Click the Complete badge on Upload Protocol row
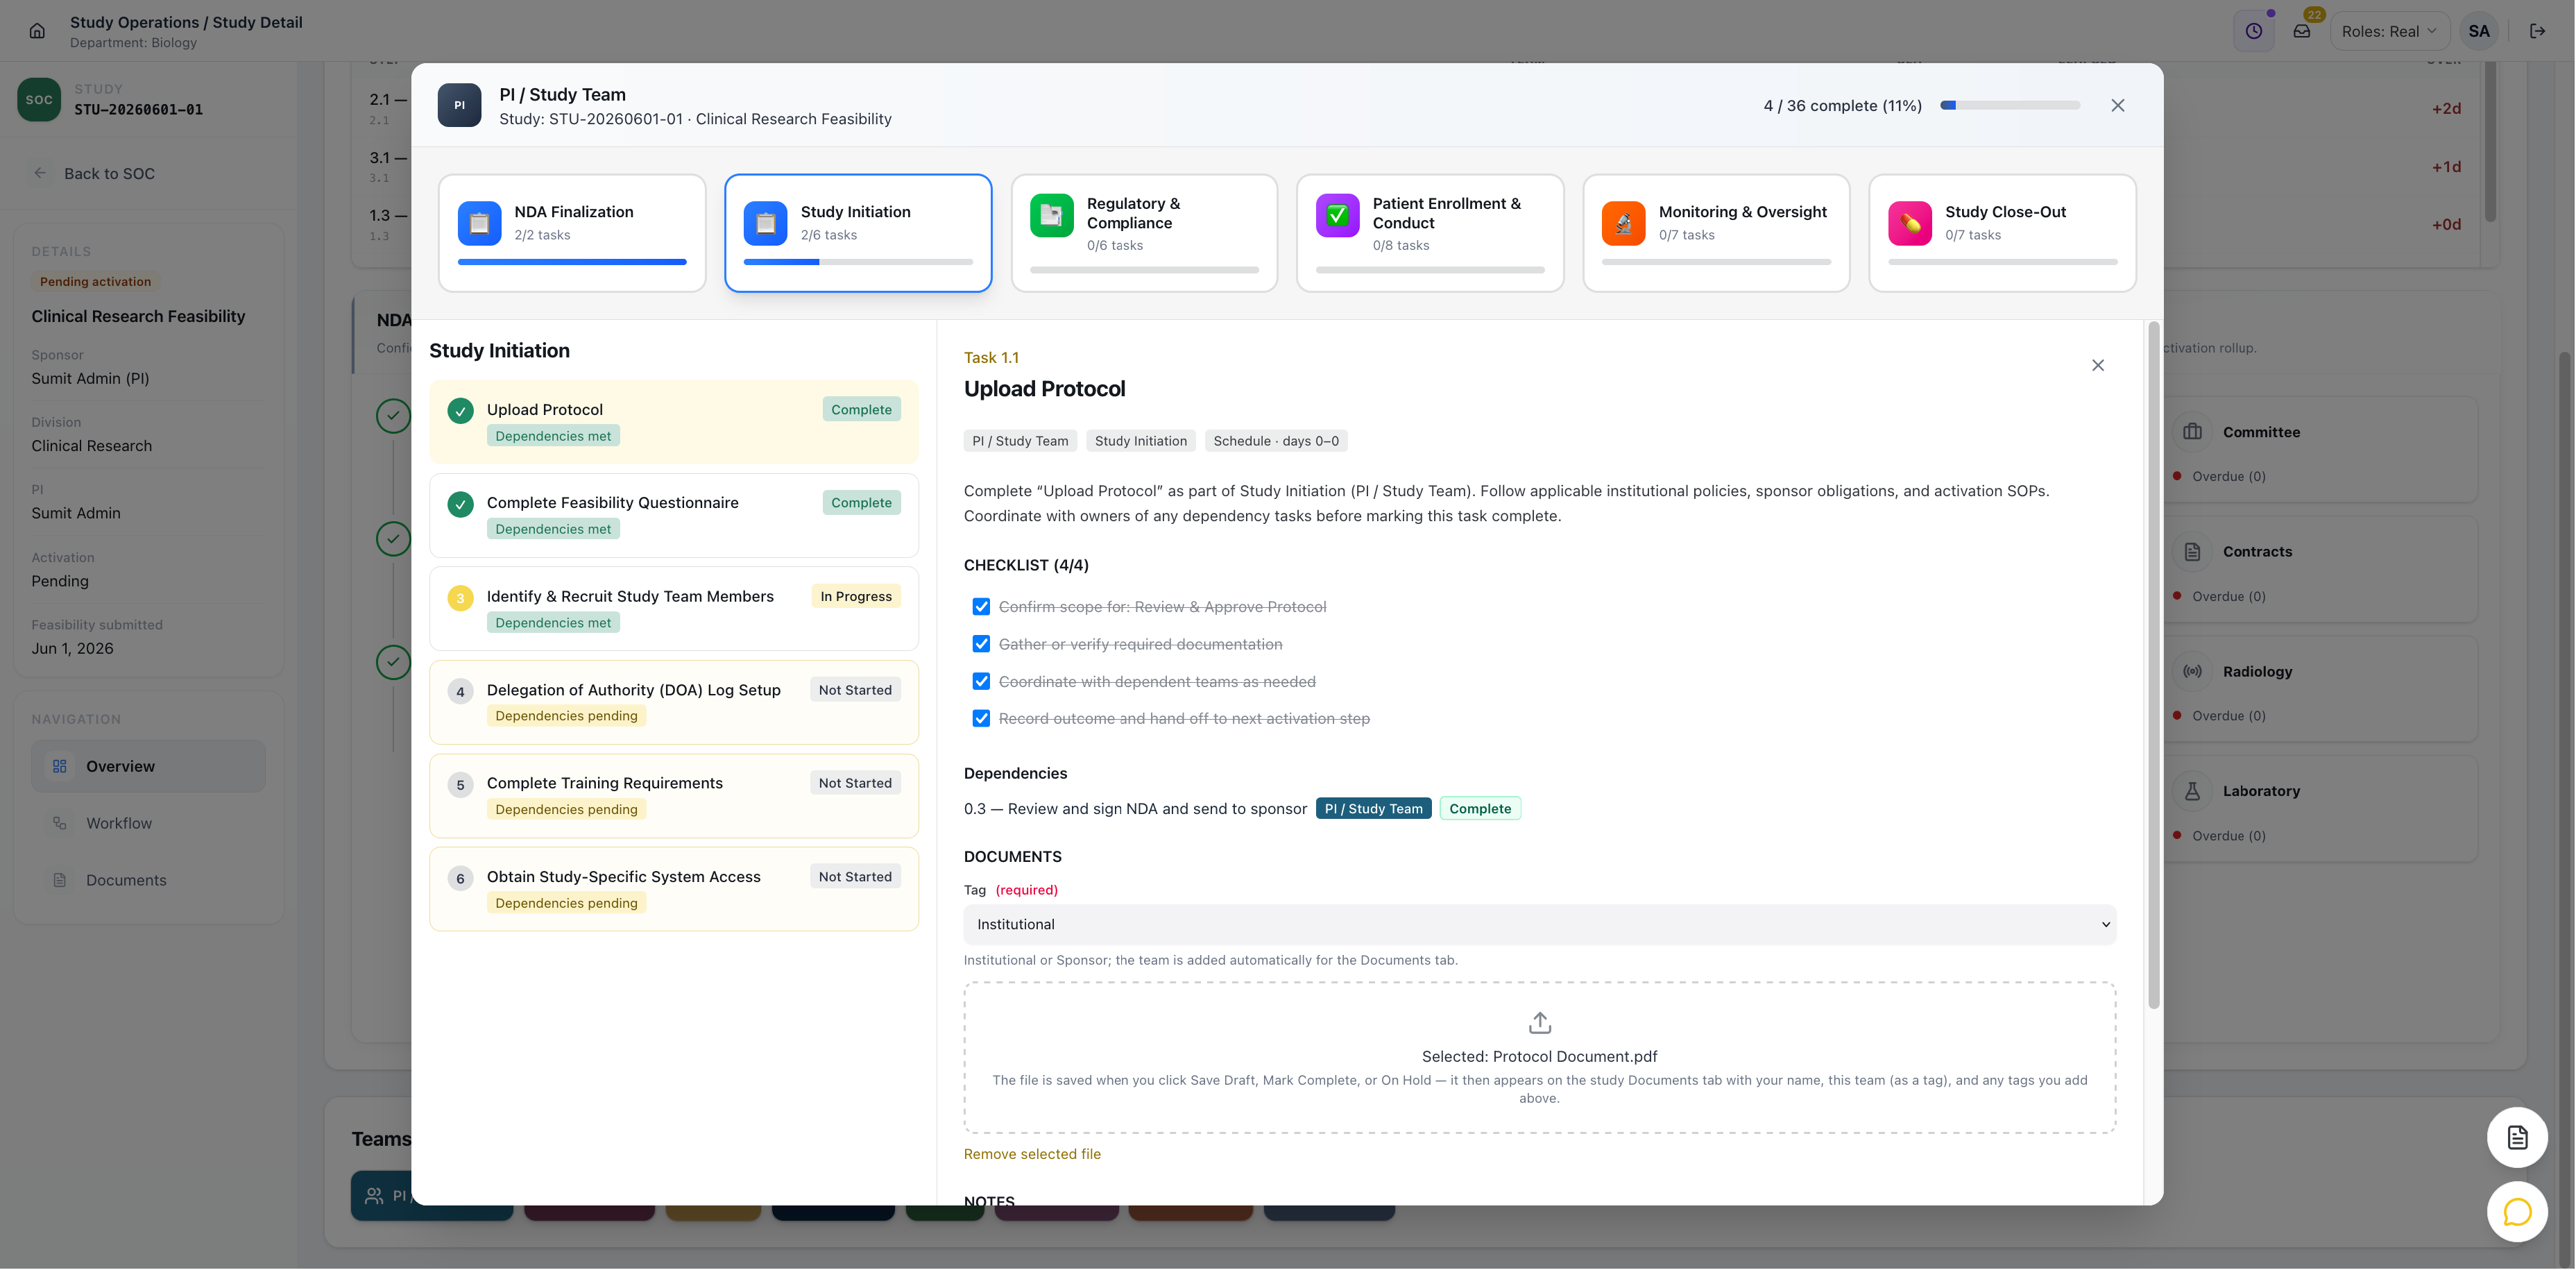2576x1270 pixels. tap(861, 409)
